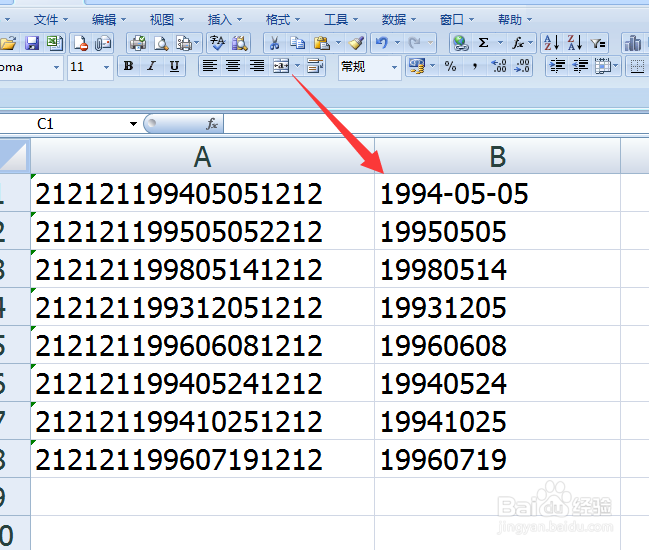Click the send as email attachment icon
The width and height of the screenshot is (649, 550).
(103, 43)
